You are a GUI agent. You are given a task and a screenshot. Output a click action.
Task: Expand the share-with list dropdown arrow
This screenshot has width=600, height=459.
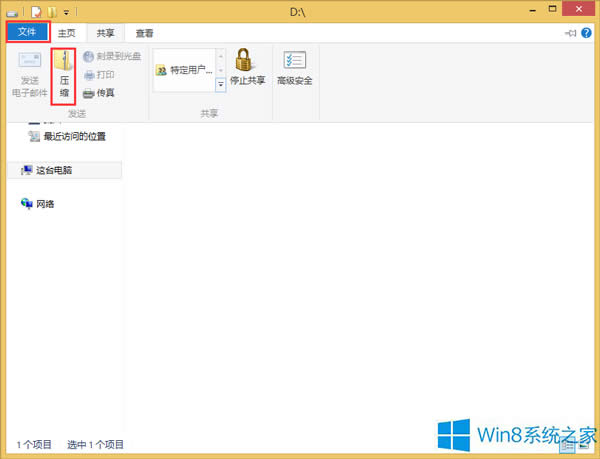[221, 87]
